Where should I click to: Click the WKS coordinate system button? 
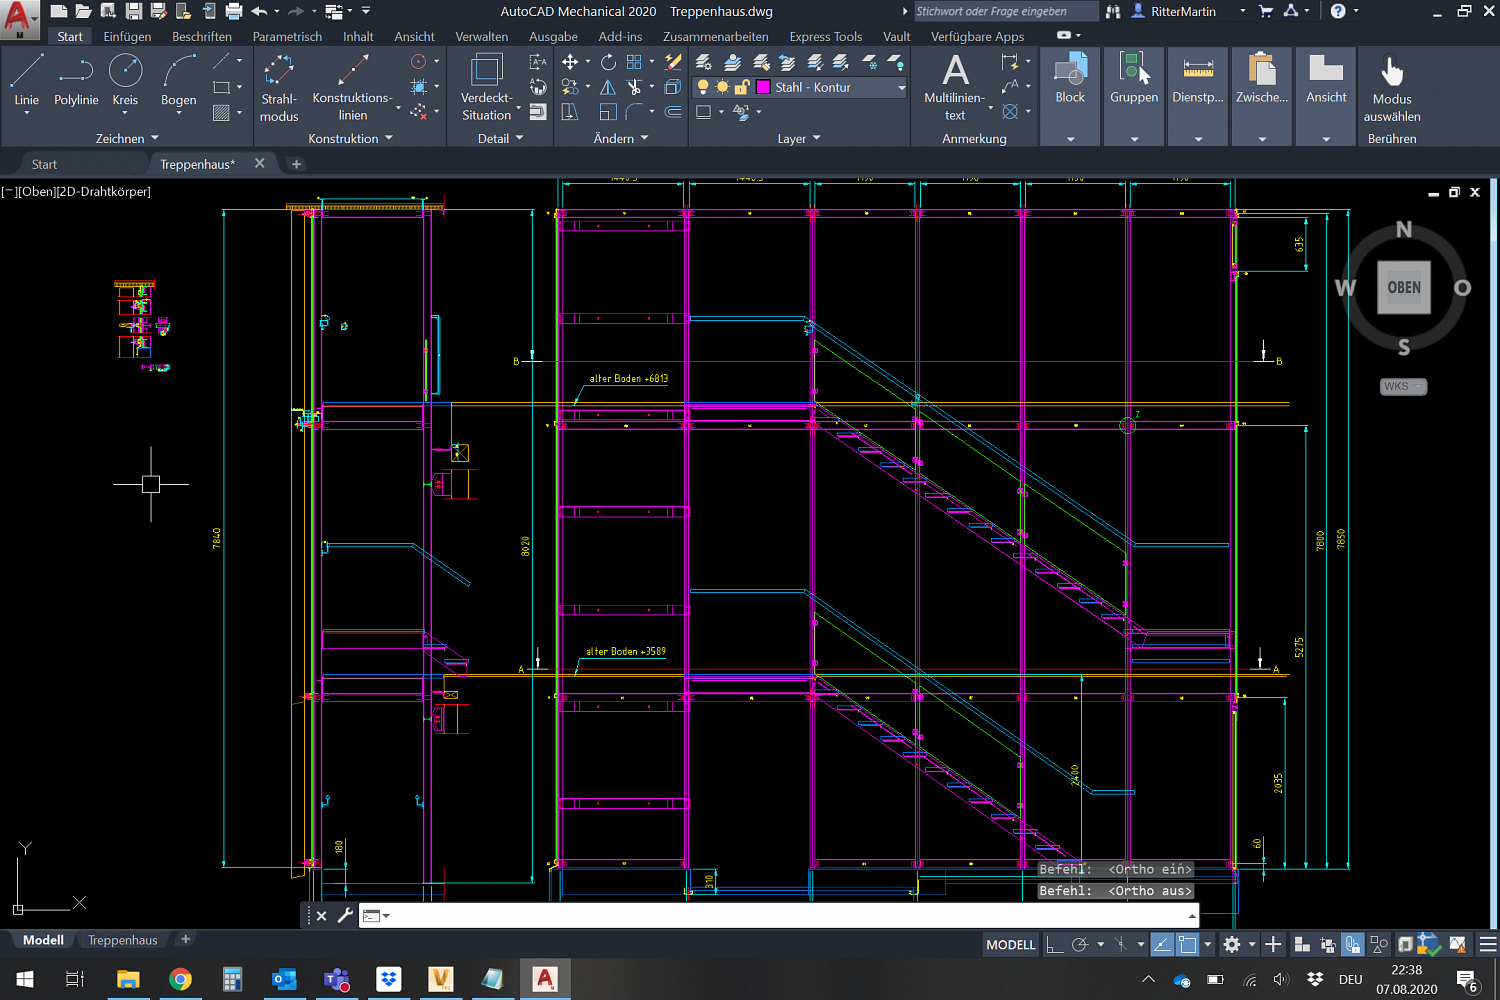coord(1403,386)
